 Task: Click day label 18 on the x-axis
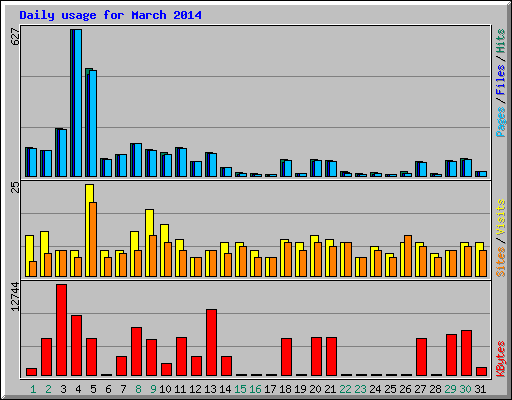[285, 389]
